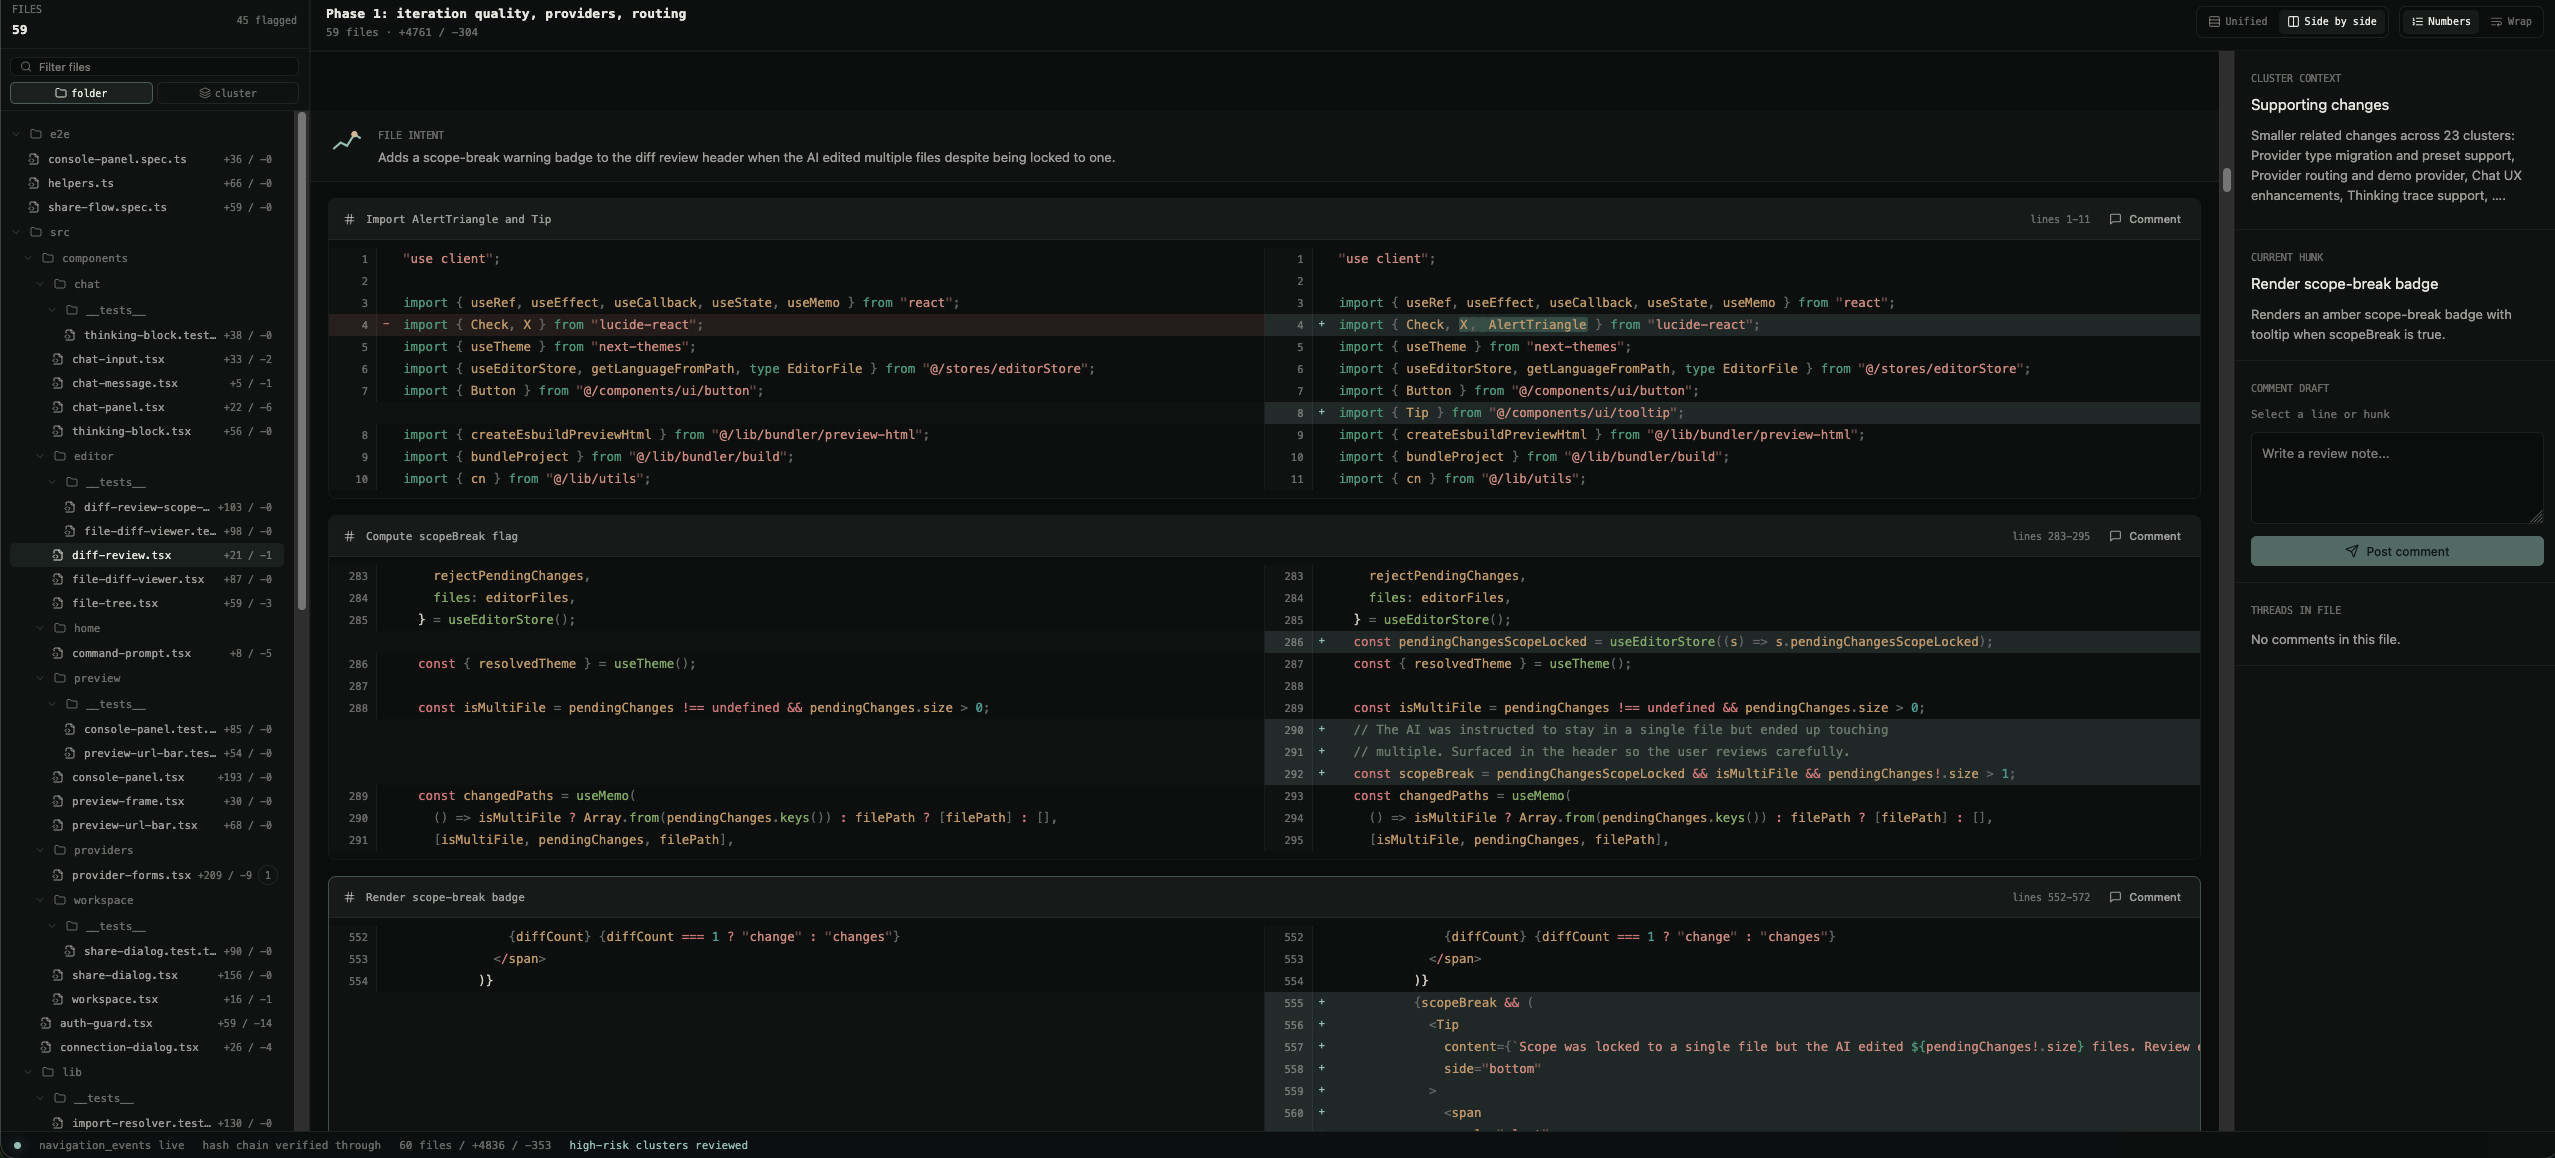Viewport: 2555px width, 1158px height.
Task: Click the provider-forms.tsx comment count badge
Action: click(267, 875)
